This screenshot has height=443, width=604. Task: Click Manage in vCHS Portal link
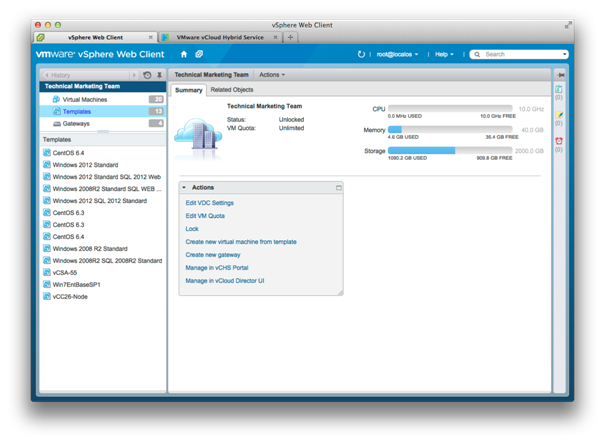[217, 268]
